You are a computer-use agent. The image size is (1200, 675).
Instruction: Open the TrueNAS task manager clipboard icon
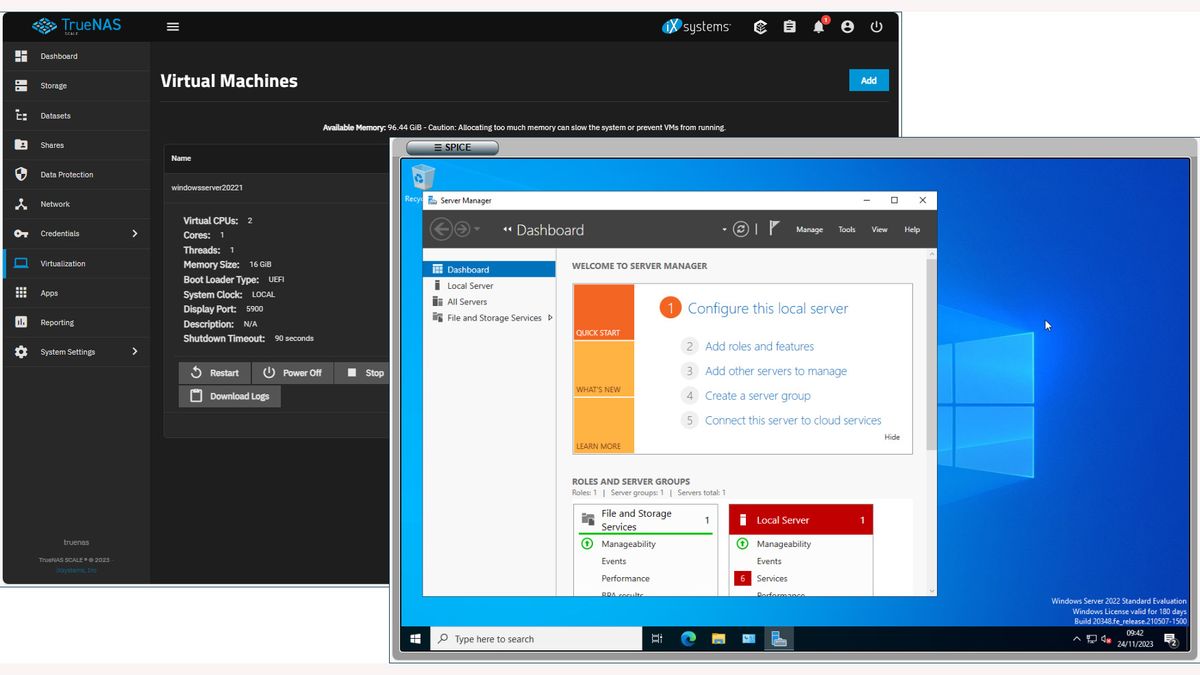pos(790,27)
